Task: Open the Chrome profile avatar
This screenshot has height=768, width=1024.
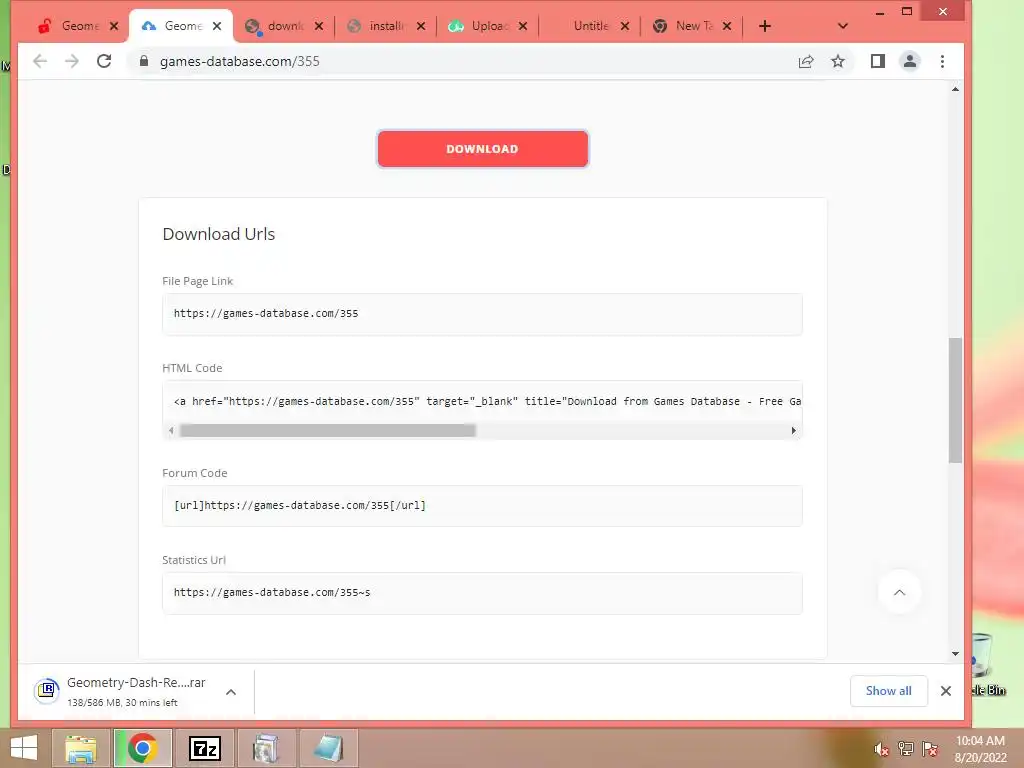Action: [910, 61]
